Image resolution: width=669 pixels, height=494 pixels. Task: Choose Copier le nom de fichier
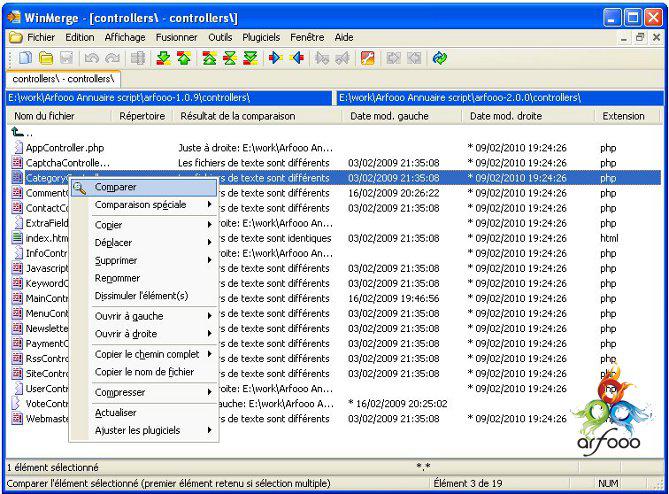coord(143,372)
